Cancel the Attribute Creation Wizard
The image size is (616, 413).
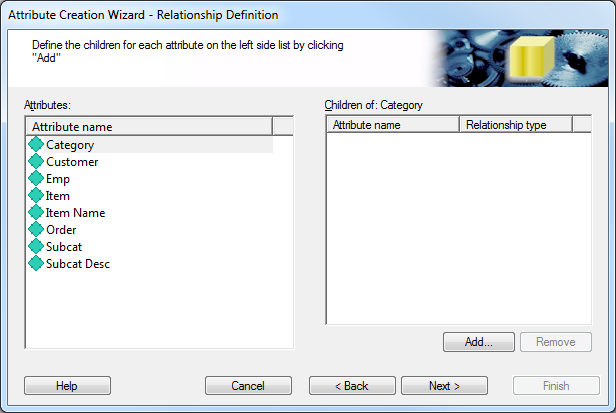(248, 386)
